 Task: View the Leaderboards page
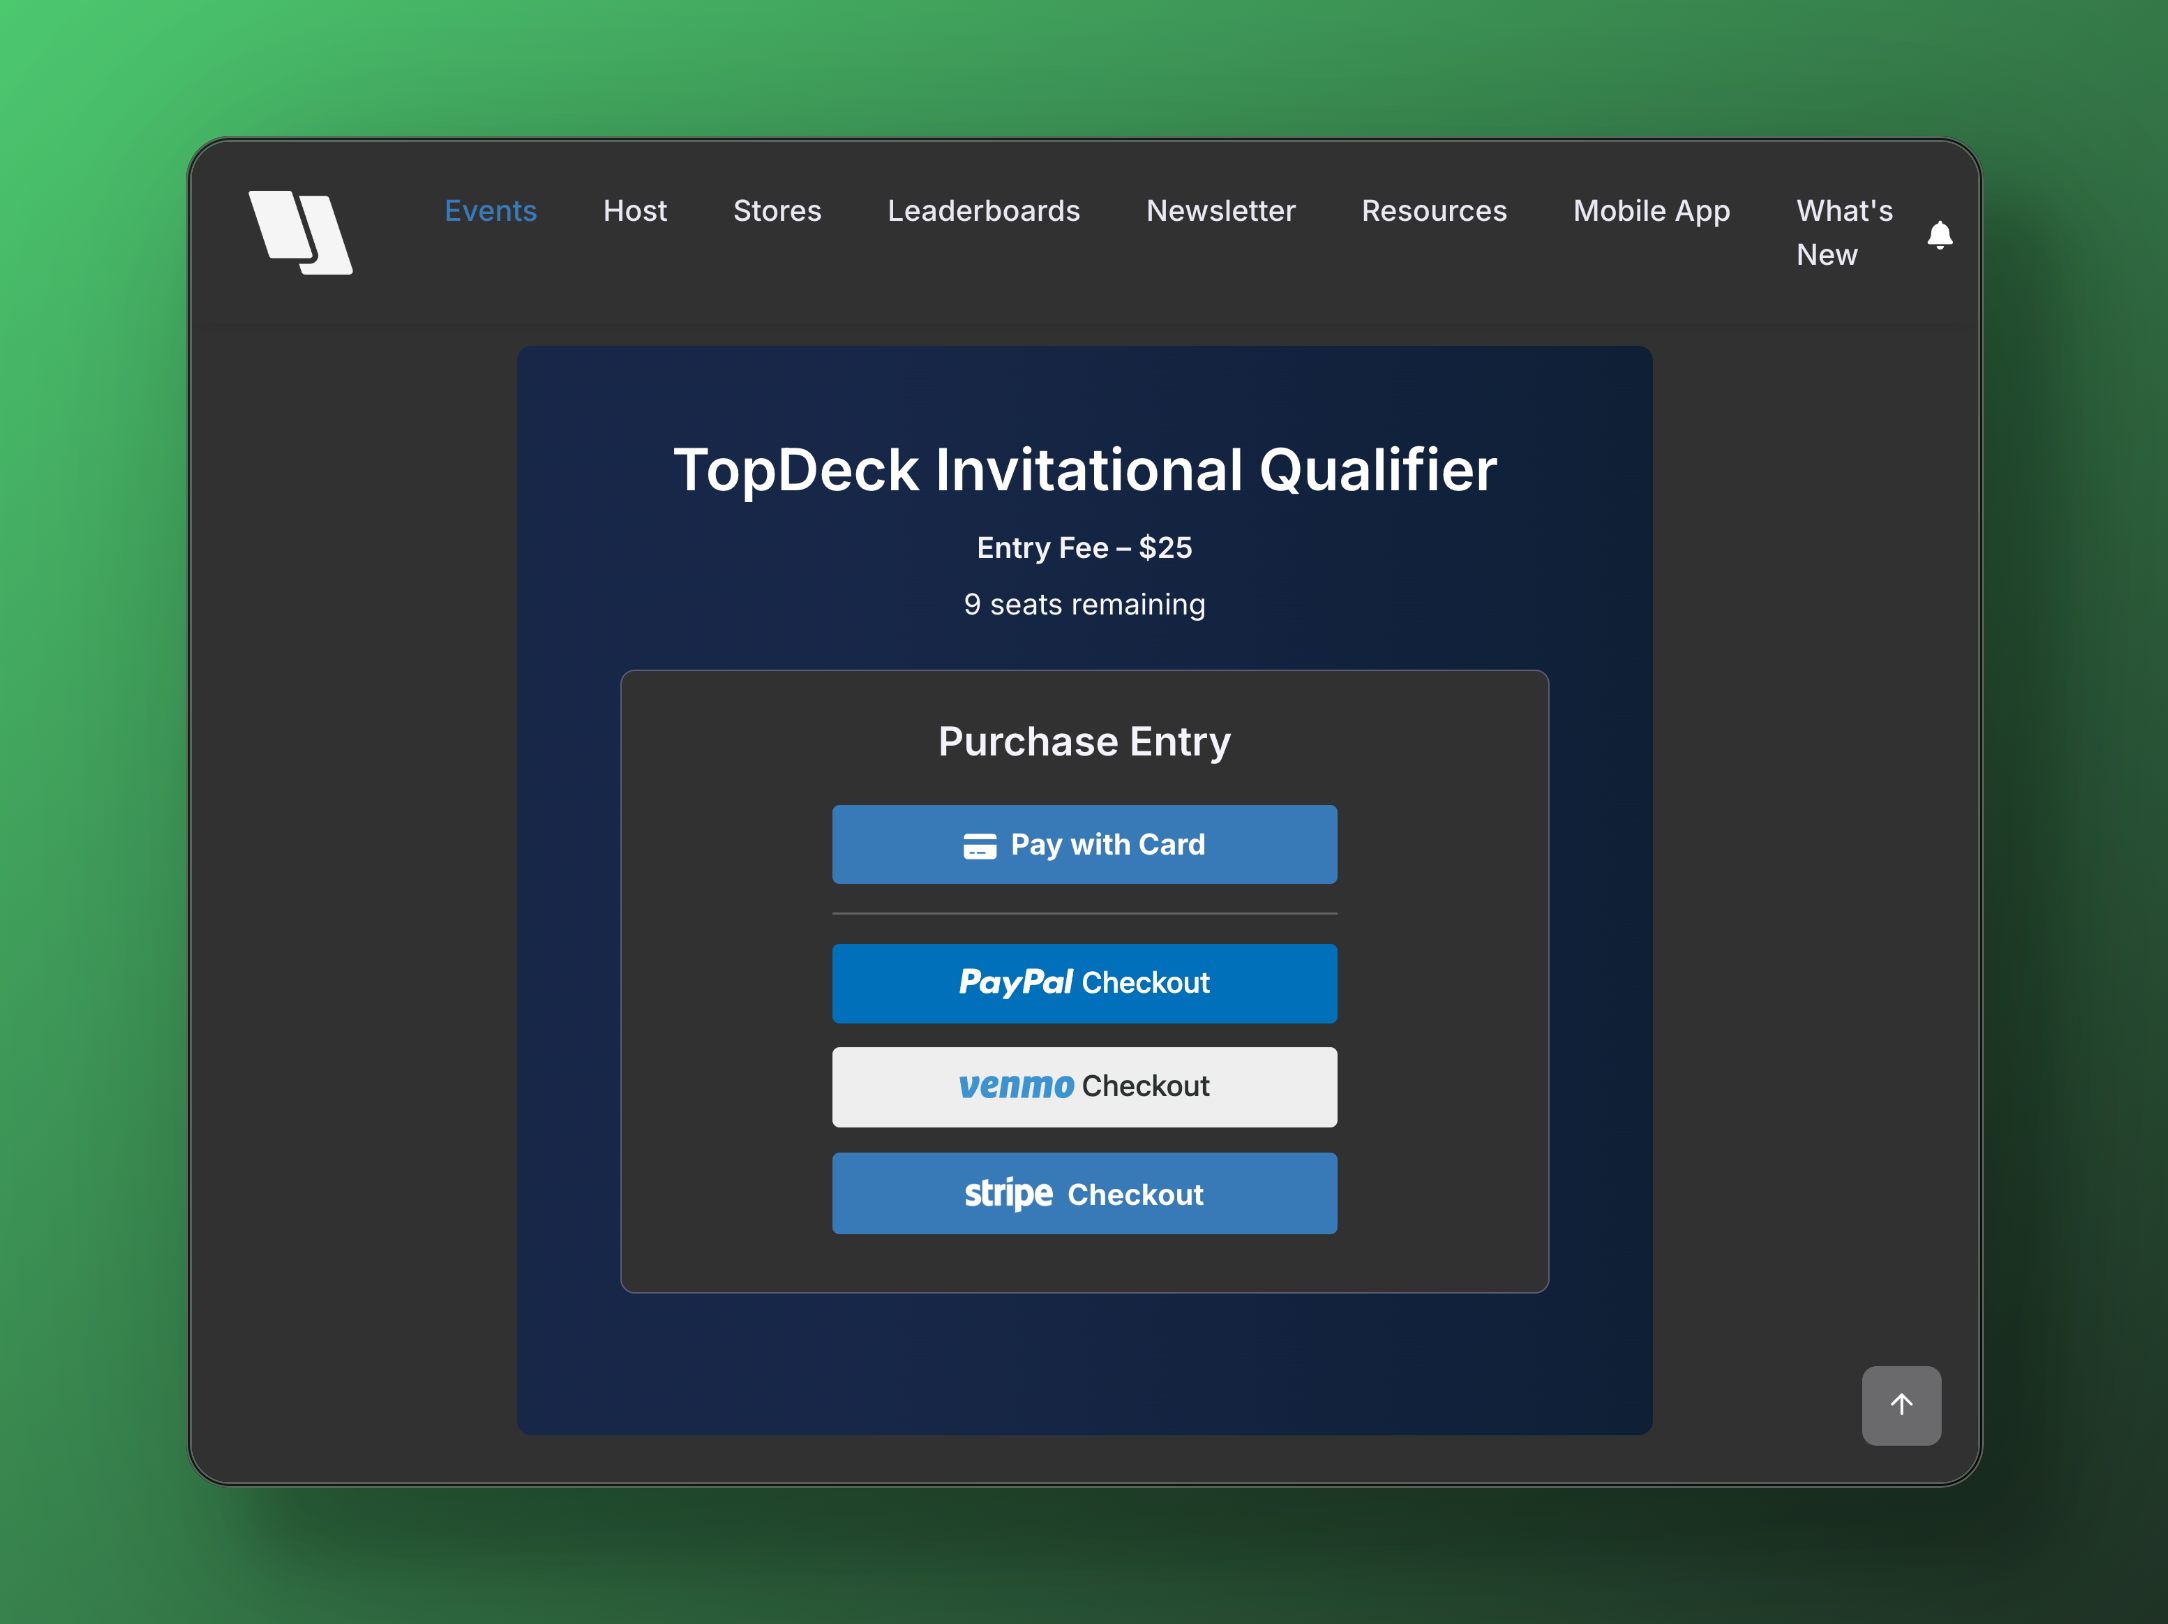click(983, 211)
